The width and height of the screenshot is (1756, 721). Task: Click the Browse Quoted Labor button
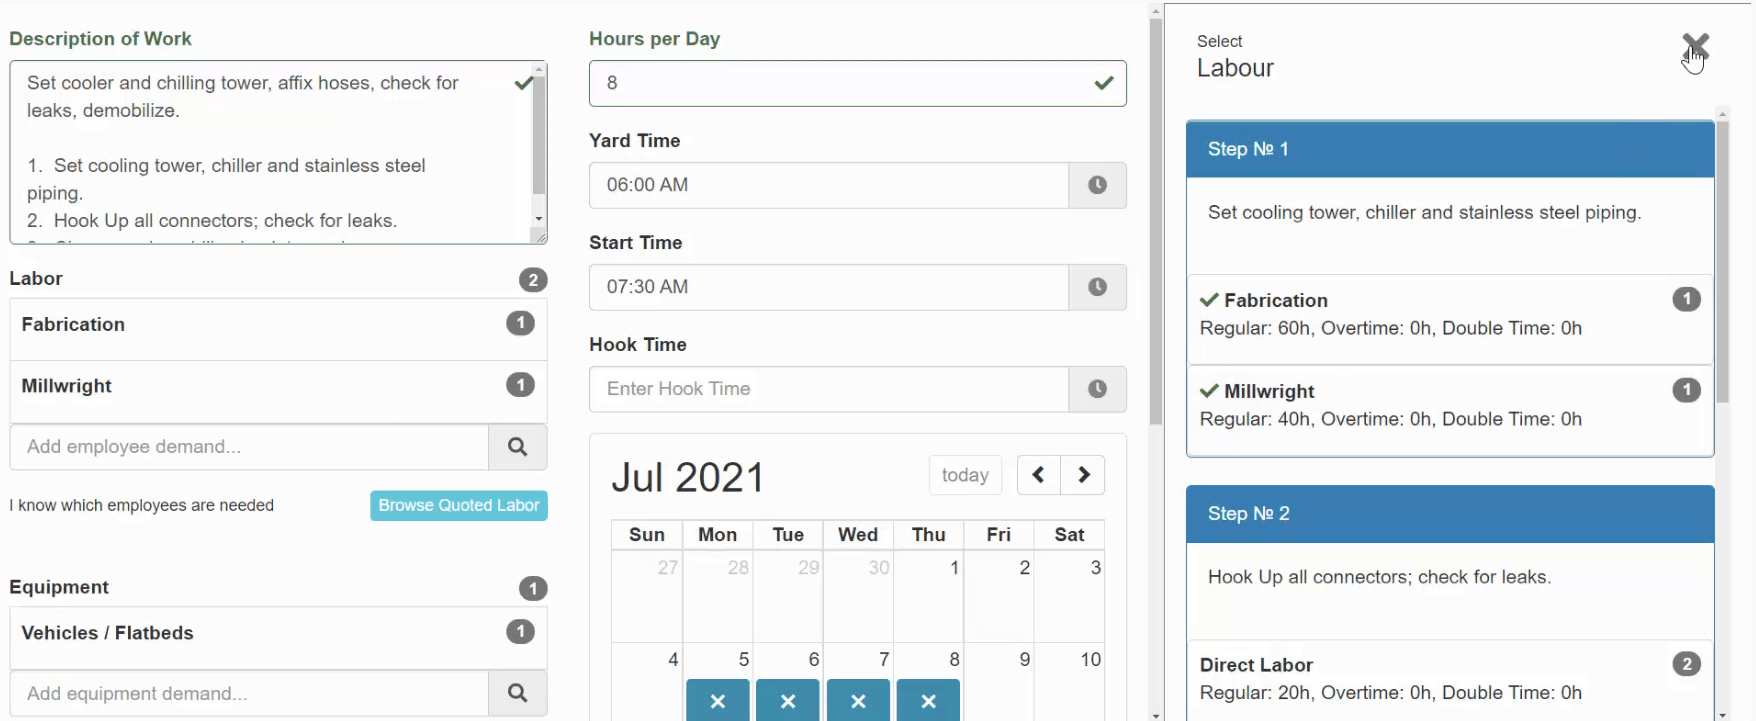point(458,506)
